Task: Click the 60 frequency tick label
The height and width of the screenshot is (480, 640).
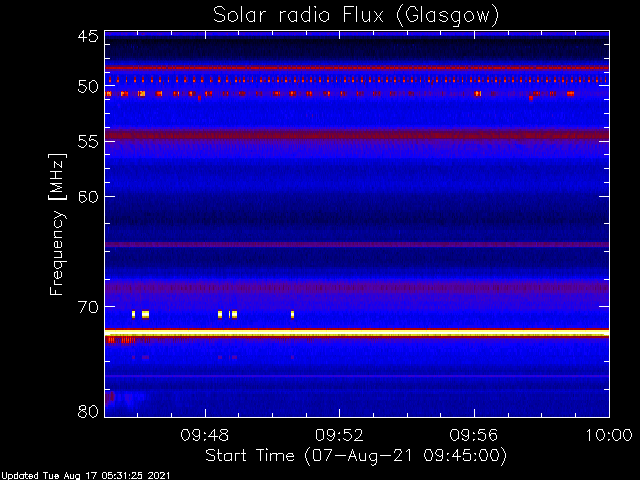Action: (88, 197)
